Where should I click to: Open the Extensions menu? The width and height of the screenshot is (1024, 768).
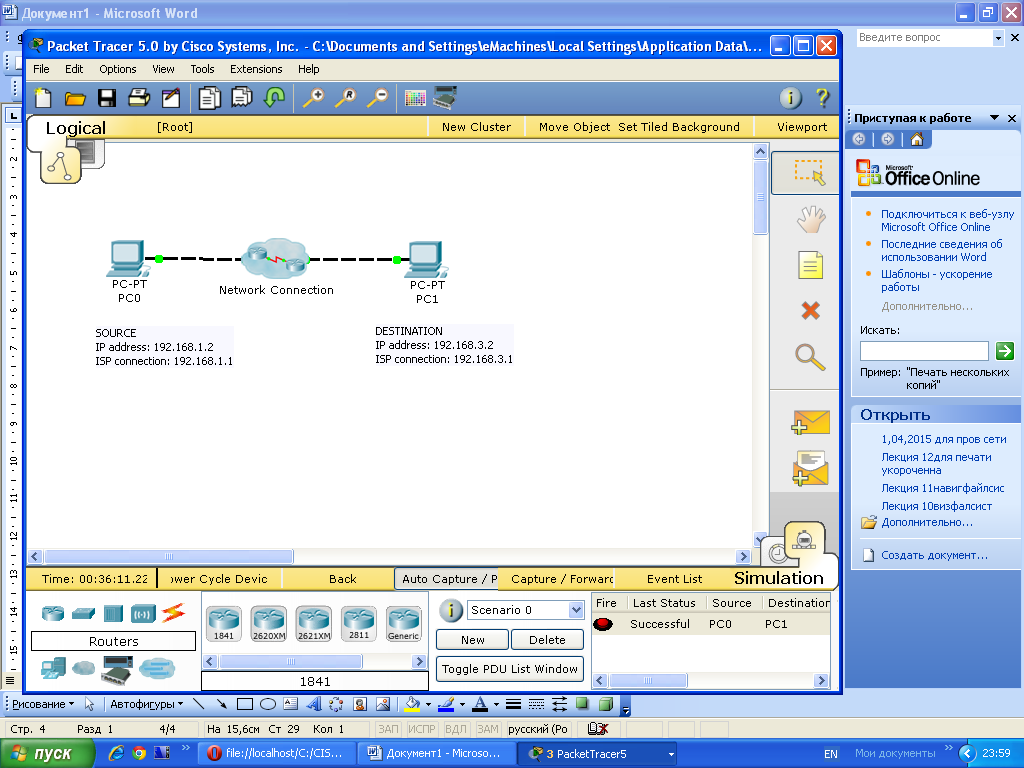(256, 69)
